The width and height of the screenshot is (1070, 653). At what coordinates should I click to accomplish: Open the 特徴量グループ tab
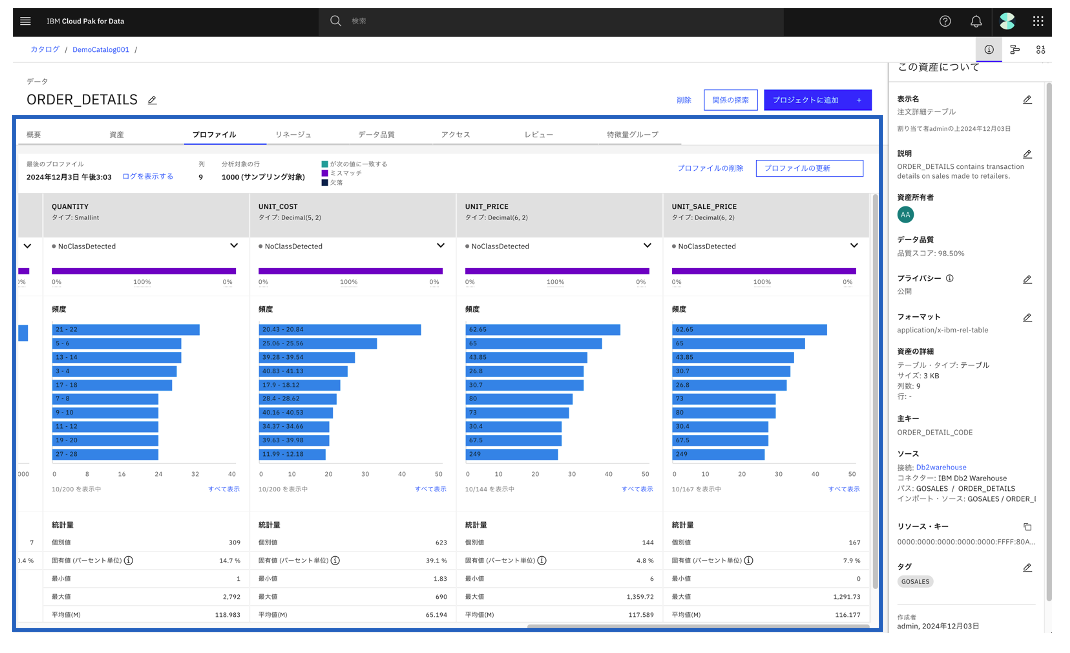point(633,134)
